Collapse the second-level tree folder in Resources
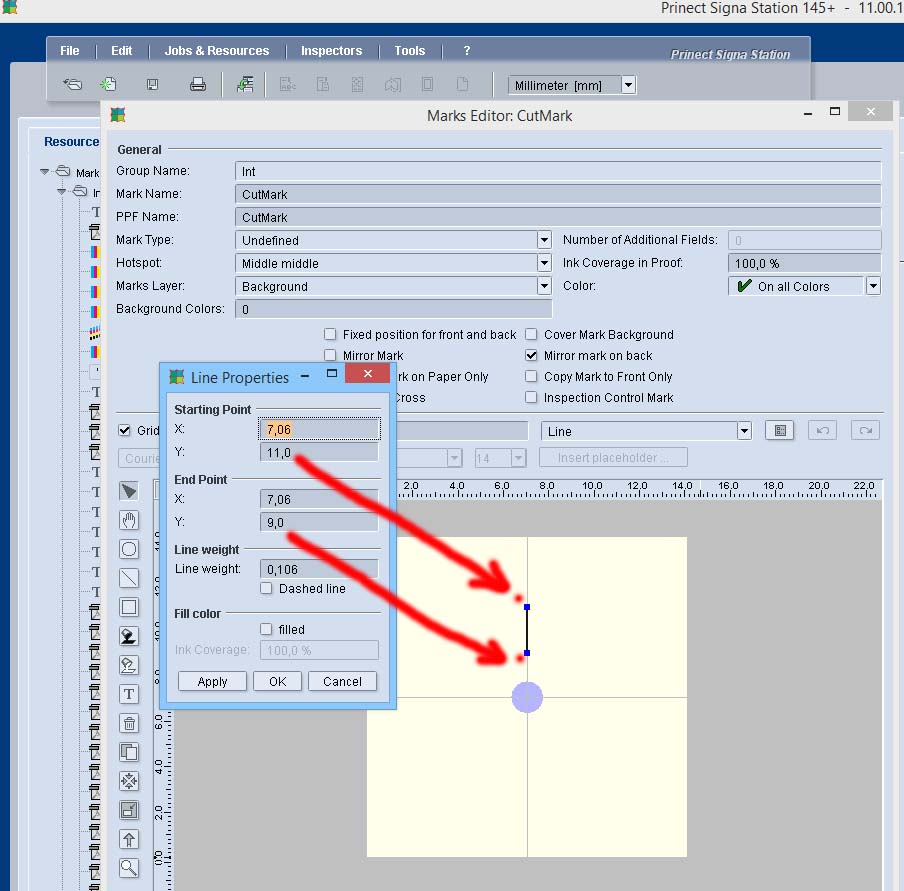 coord(61,191)
